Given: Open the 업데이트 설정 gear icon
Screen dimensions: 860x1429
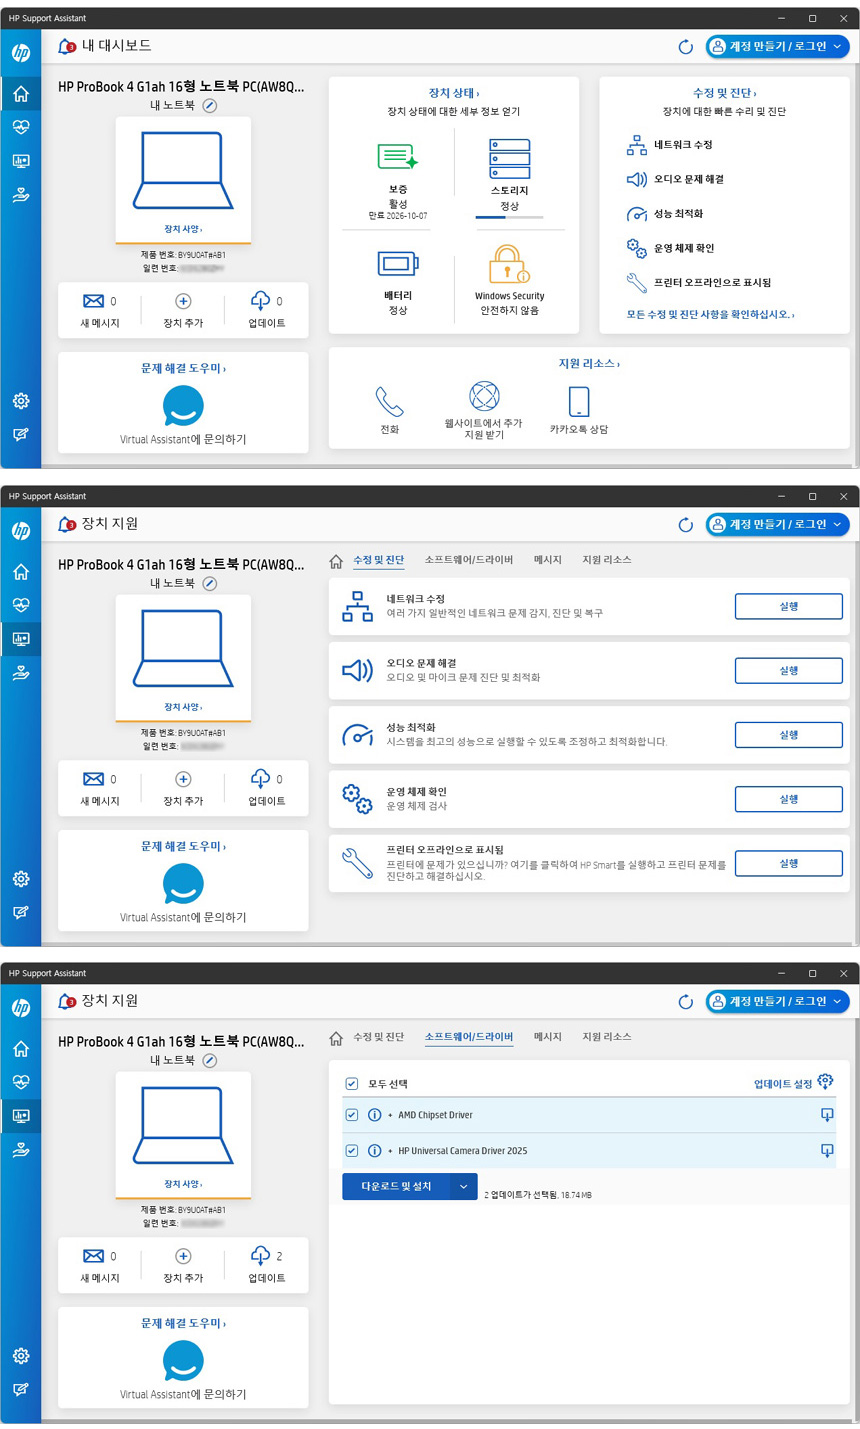Looking at the screenshot, I should tap(825, 1082).
